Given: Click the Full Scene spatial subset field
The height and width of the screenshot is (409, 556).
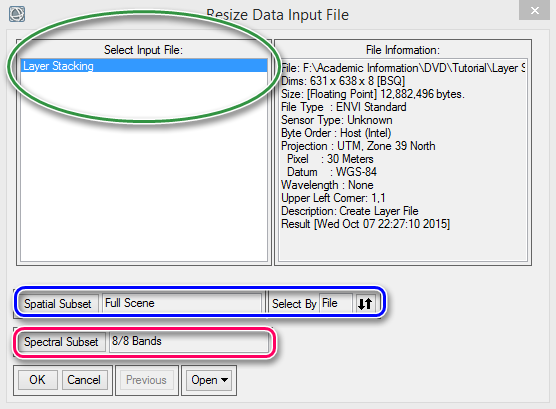Looking at the screenshot, I should pos(182,303).
